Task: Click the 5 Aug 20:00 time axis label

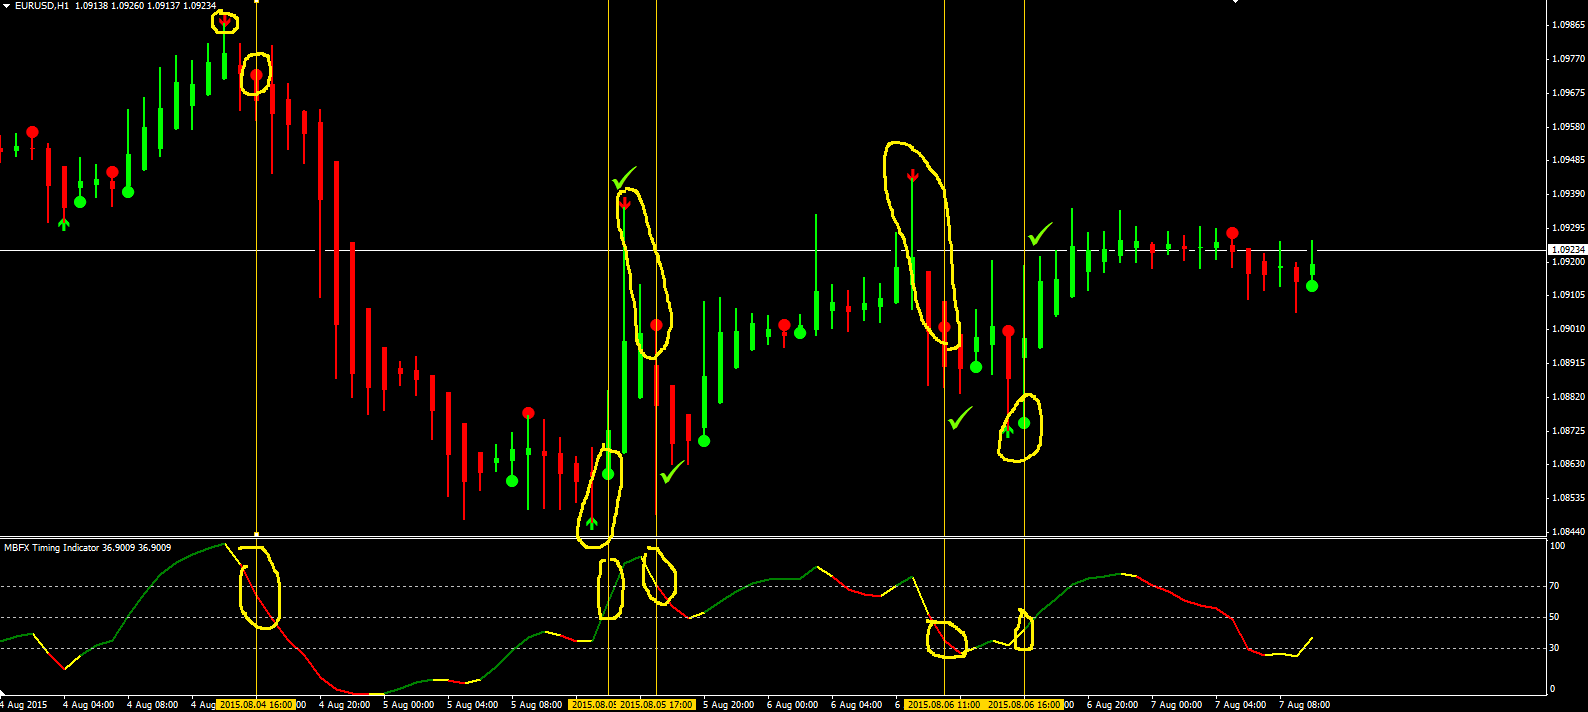Action: (728, 705)
